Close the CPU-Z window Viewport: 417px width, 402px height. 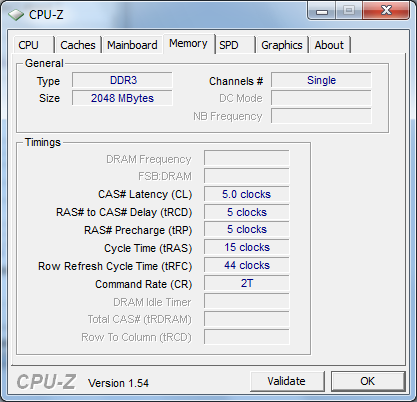pyautogui.click(x=386, y=10)
